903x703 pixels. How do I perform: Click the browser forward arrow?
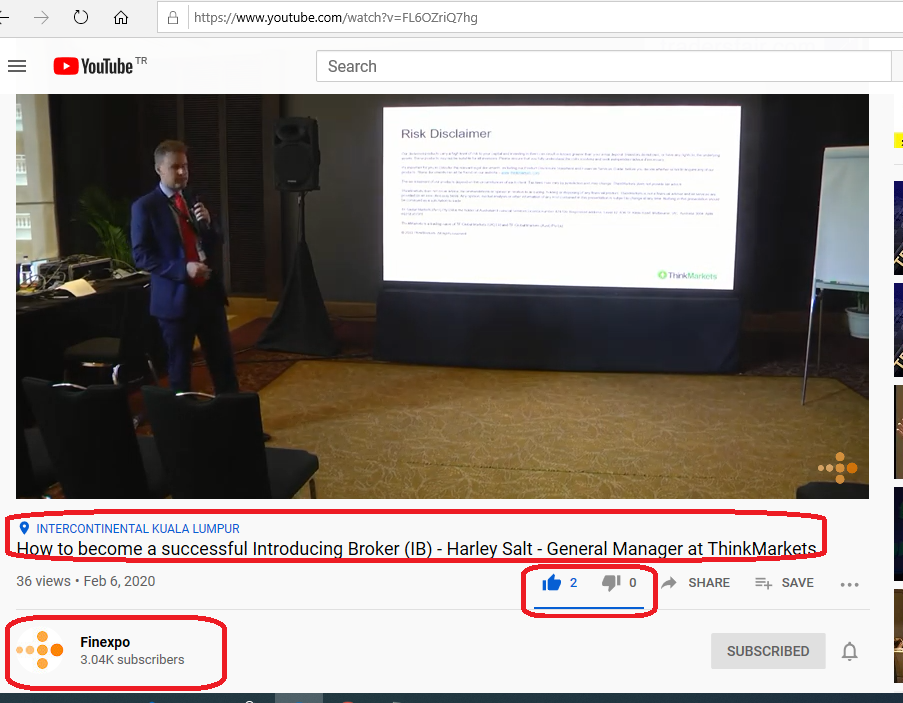click(x=41, y=18)
